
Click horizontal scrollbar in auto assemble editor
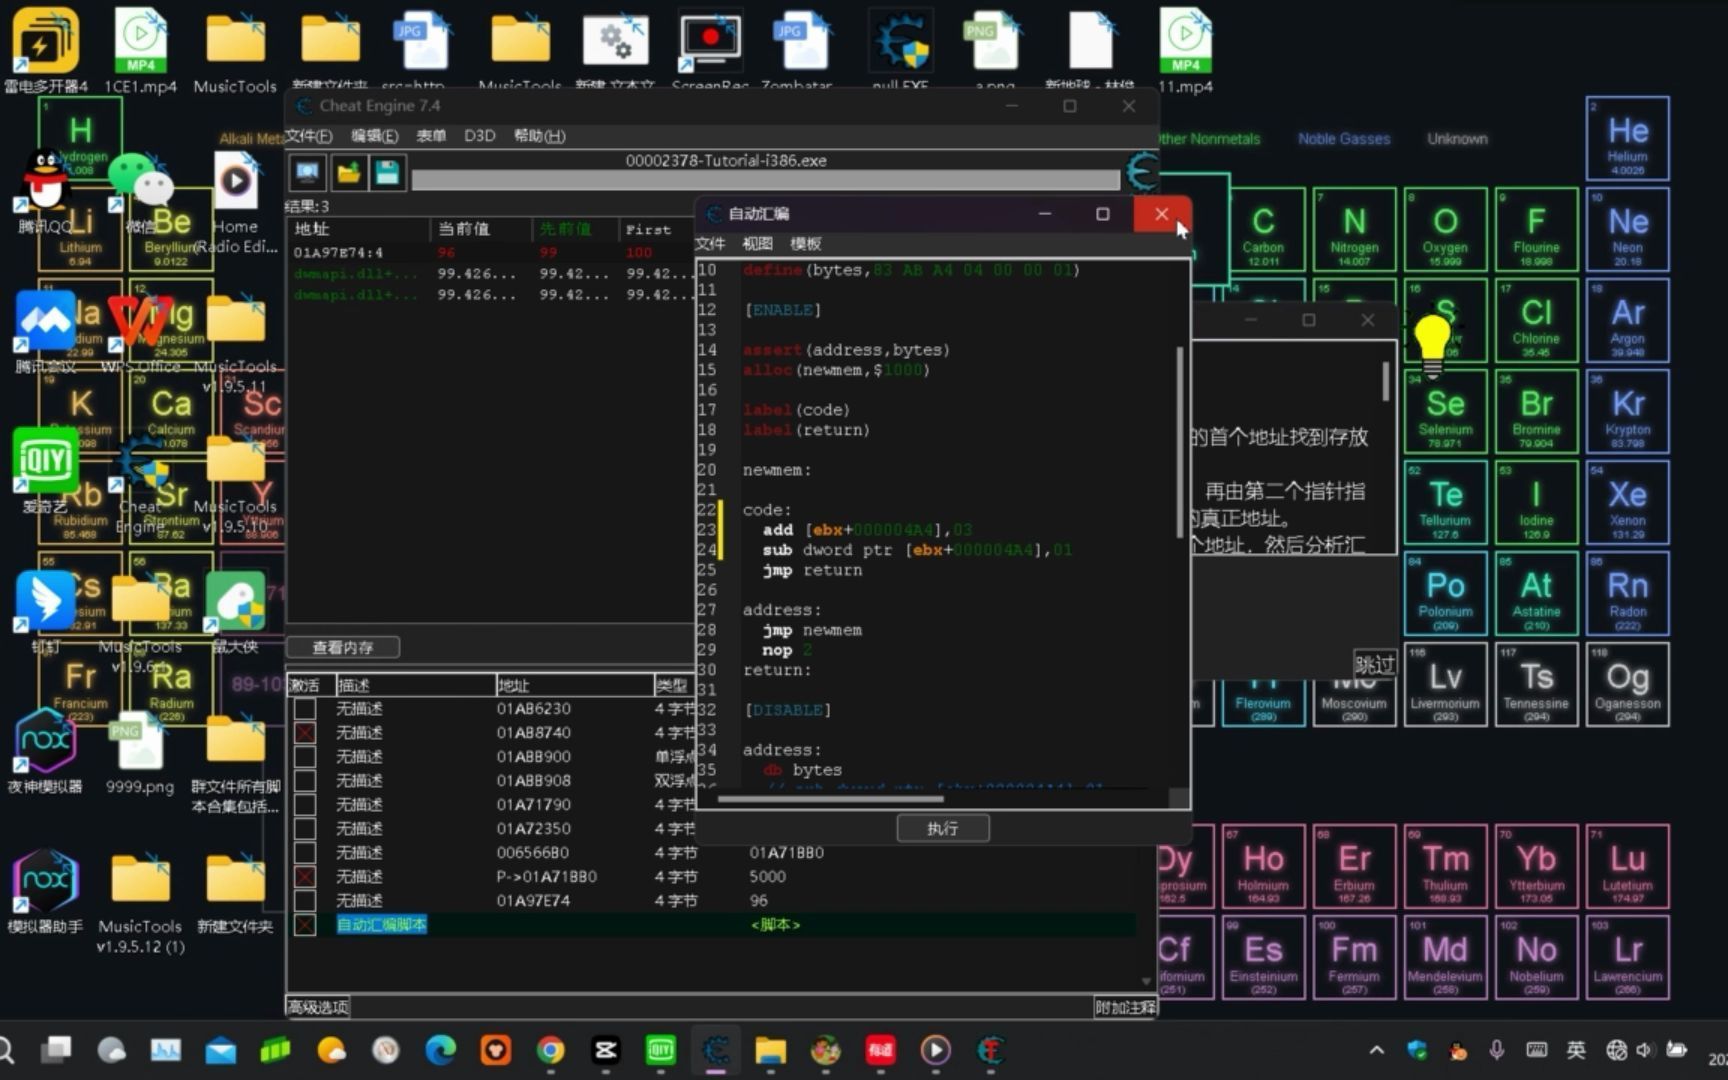[x=830, y=799]
